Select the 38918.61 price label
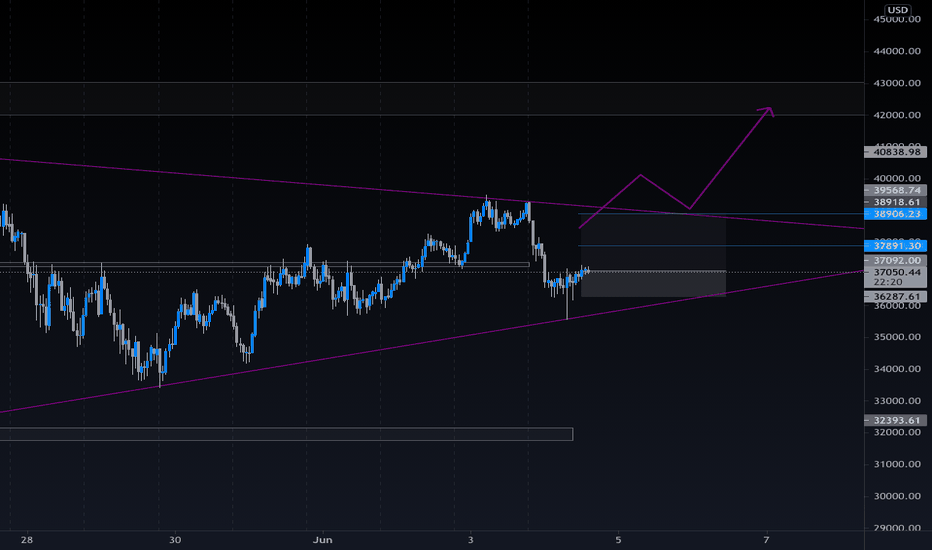Viewport: 932px width, 550px height. pos(895,202)
